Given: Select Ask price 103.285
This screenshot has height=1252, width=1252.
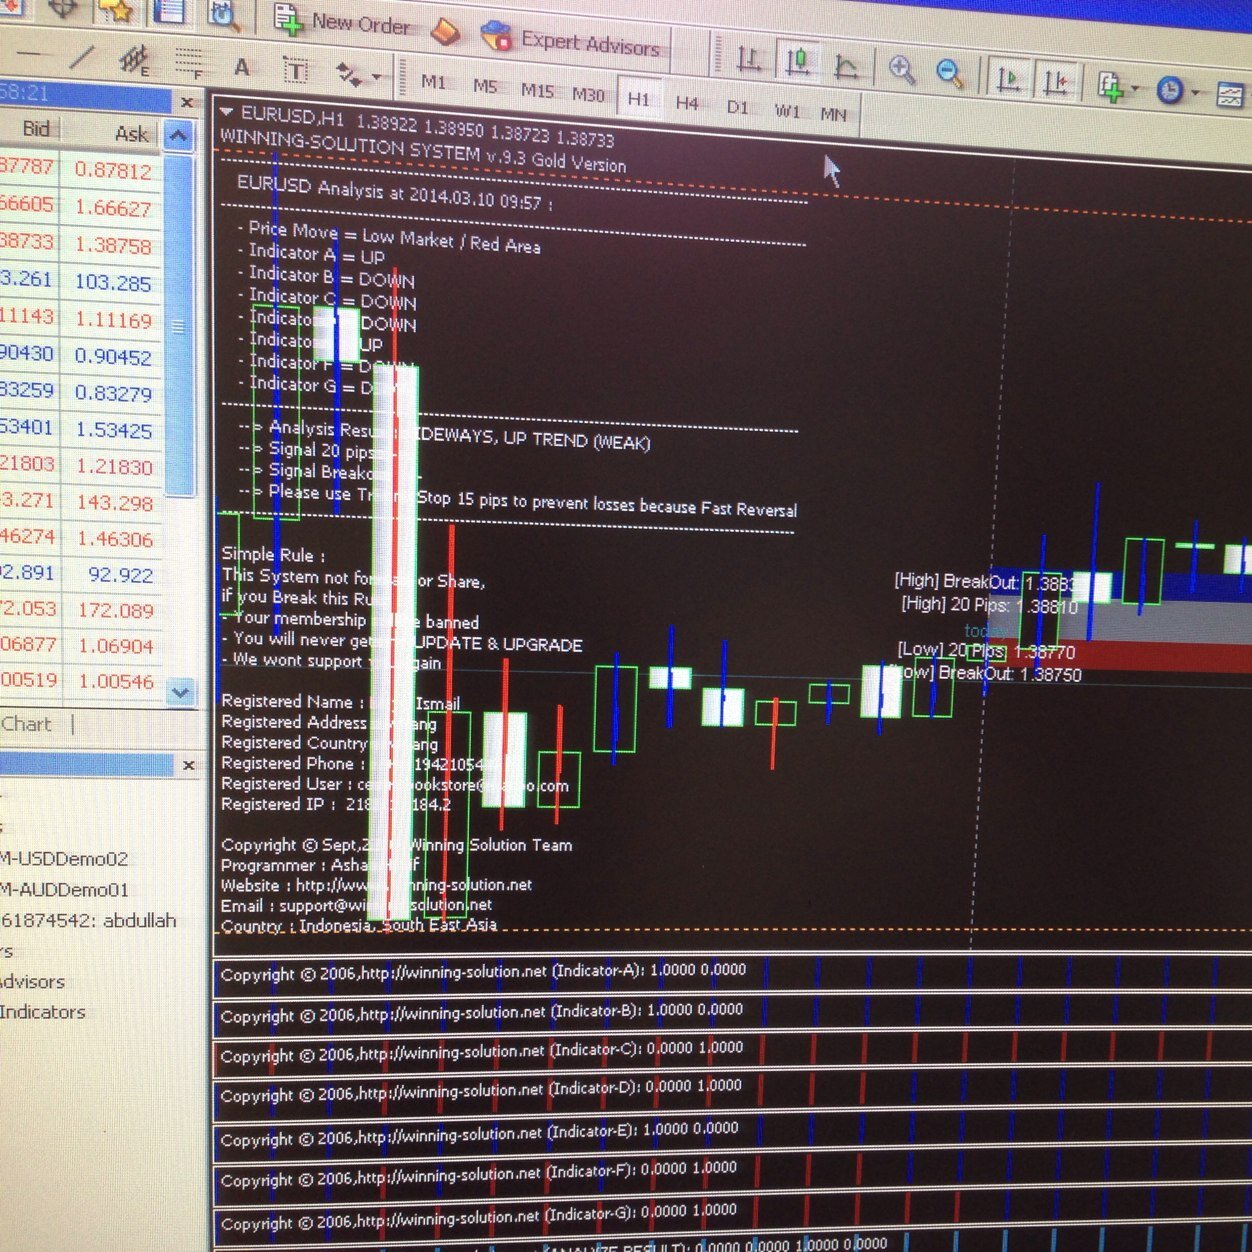Looking at the screenshot, I should coord(113,283).
